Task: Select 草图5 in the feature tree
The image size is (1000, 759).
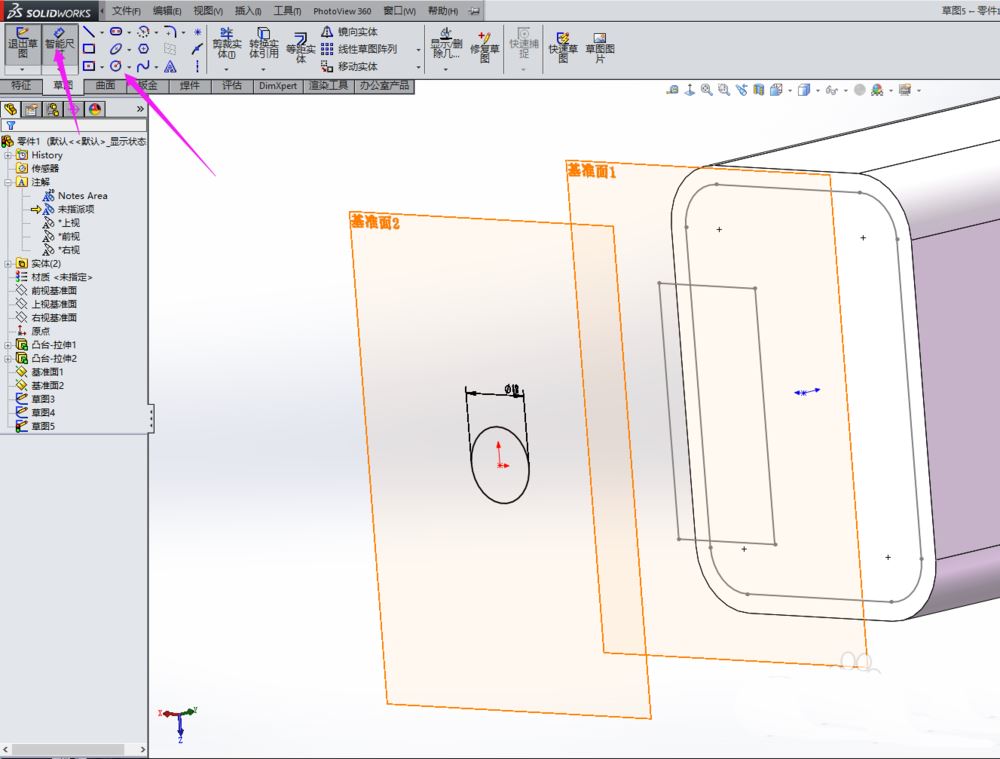Action: pyautogui.click(x=43, y=426)
